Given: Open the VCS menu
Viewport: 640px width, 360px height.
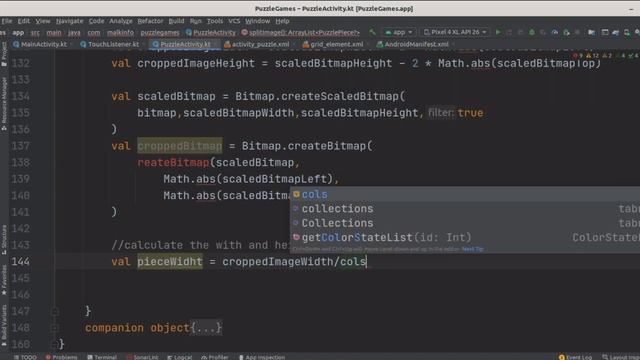Looking at the screenshot, I should (x=234, y=21).
